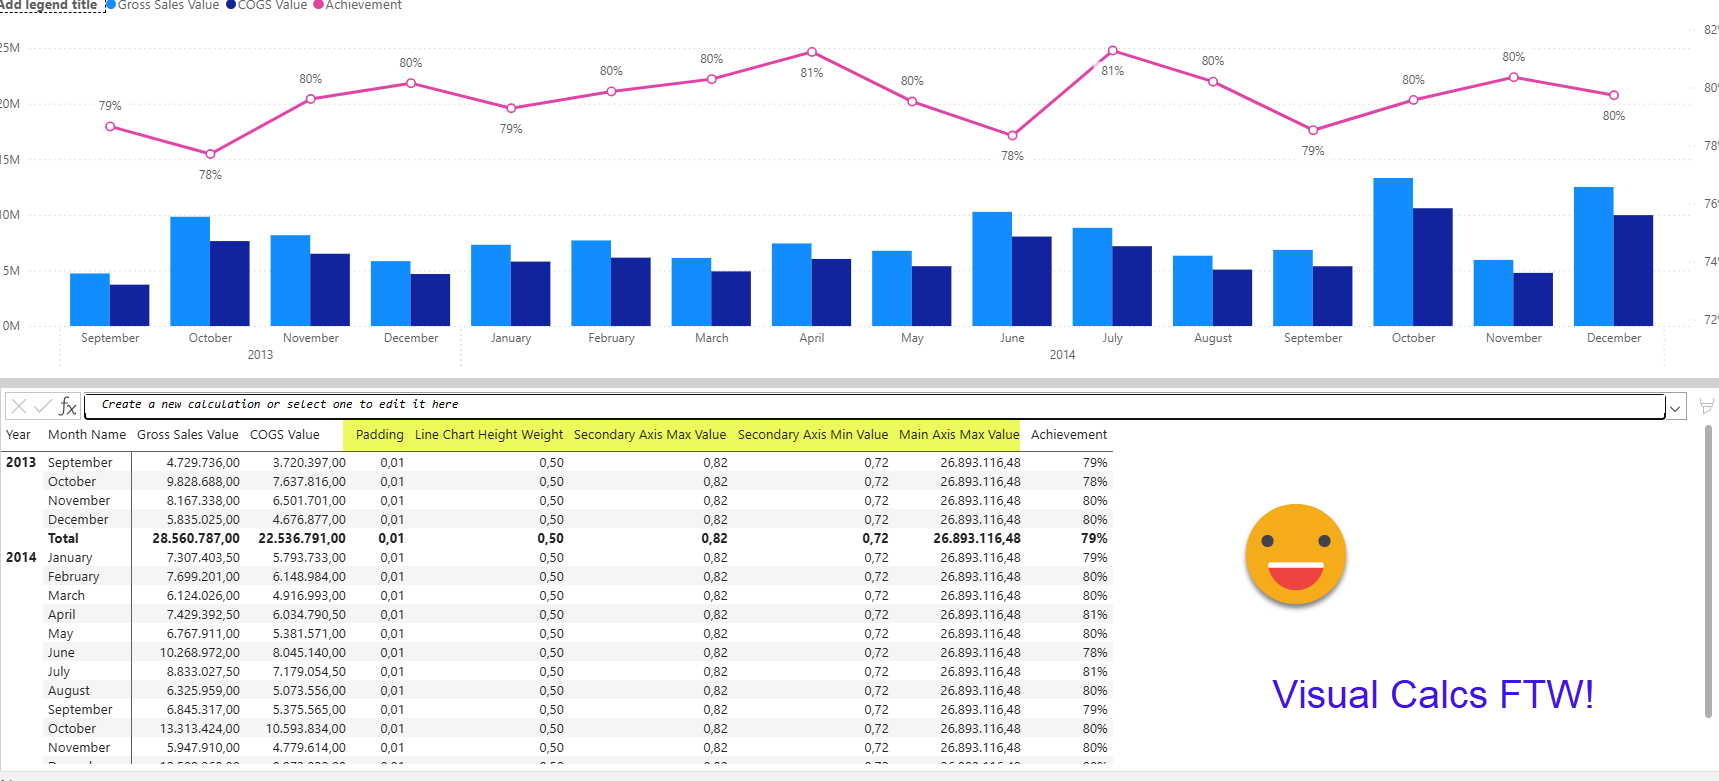Click the Secondary Axis Max Value header
1719x781 pixels.
649,435
